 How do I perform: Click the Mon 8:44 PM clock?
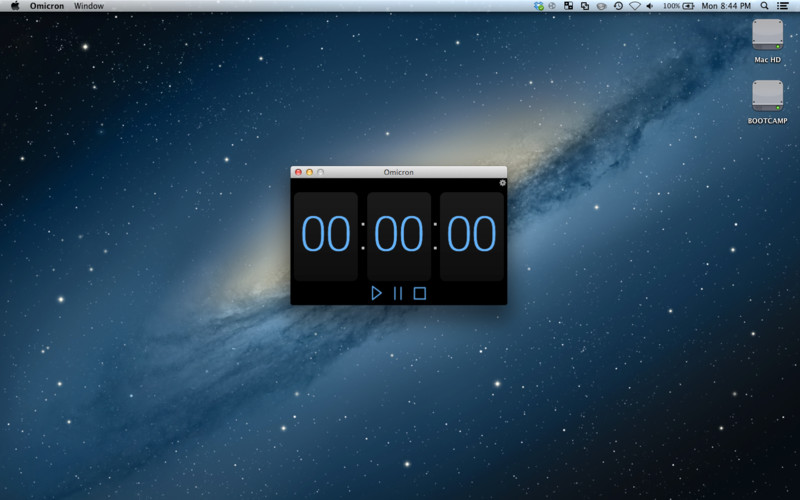click(x=726, y=6)
